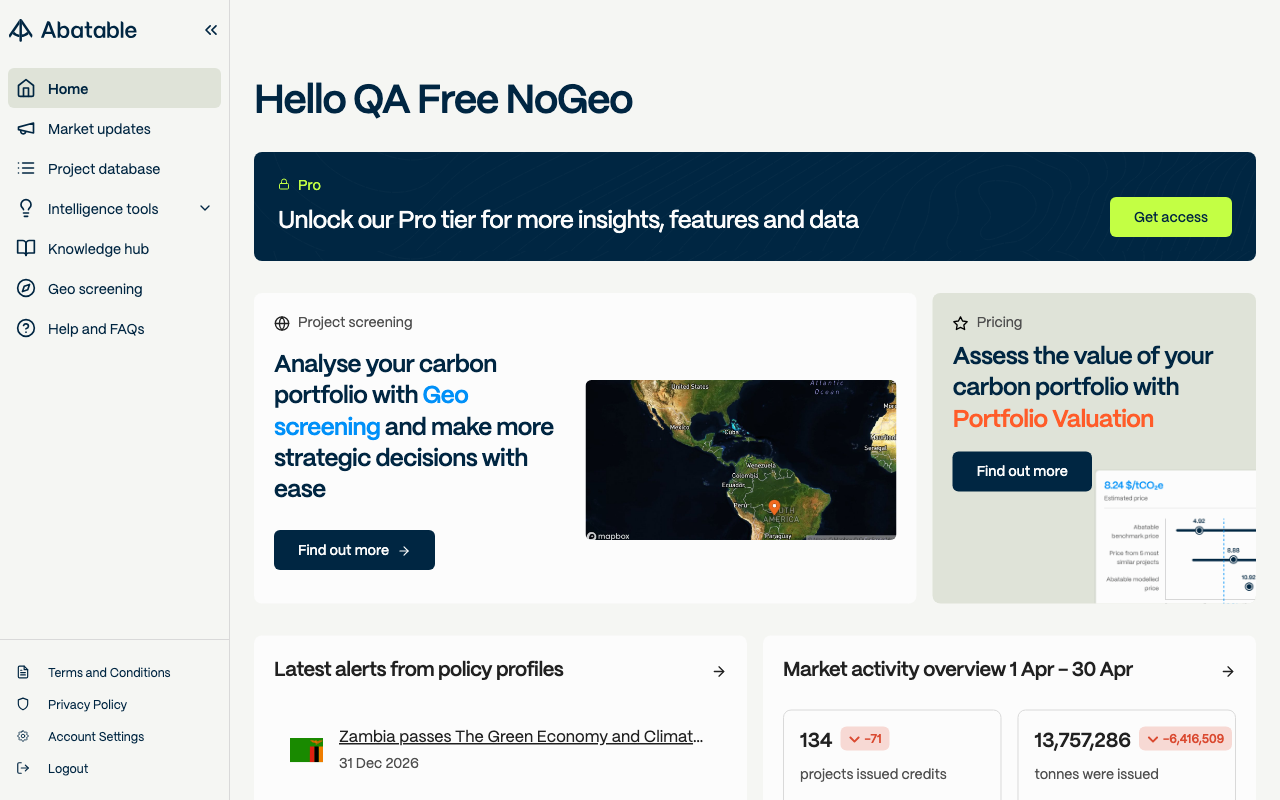Open Market activity overview arrow
Image resolution: width=1280 pixels, height=800 pixels.
click(x=1228, y=671)
